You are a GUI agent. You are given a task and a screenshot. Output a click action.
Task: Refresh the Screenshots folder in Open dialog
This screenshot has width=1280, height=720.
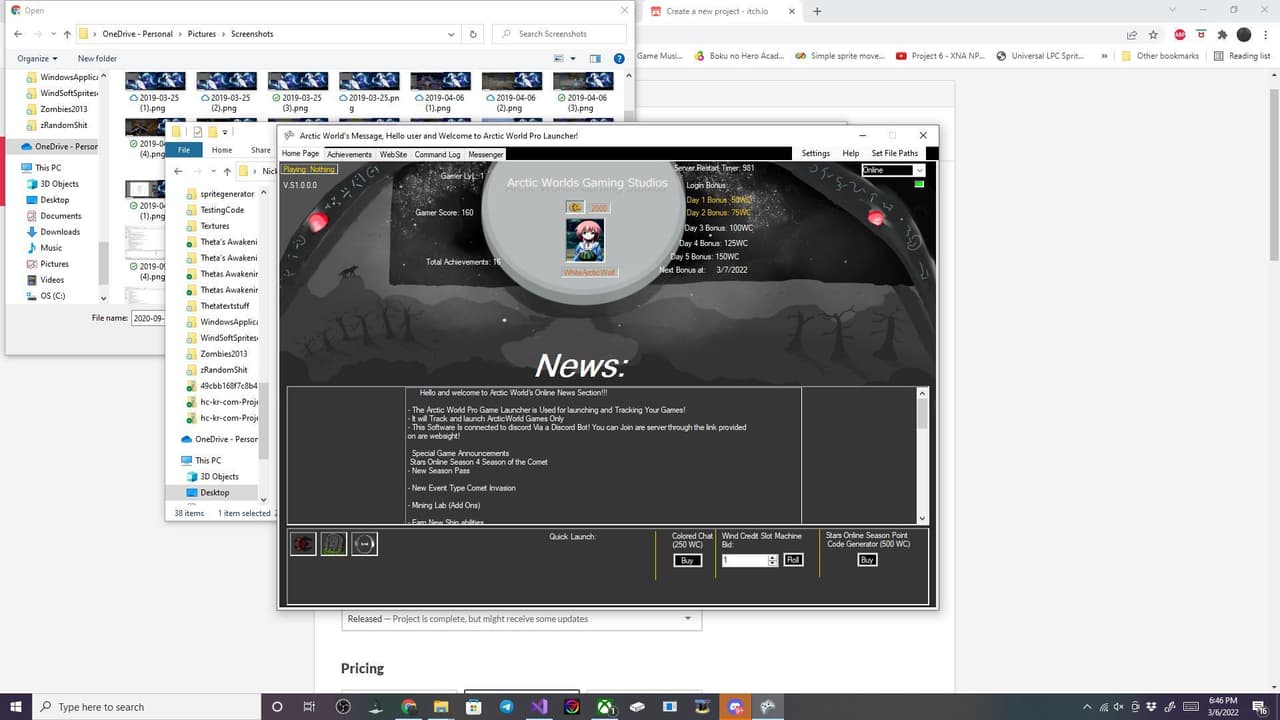tap(474, 34)
